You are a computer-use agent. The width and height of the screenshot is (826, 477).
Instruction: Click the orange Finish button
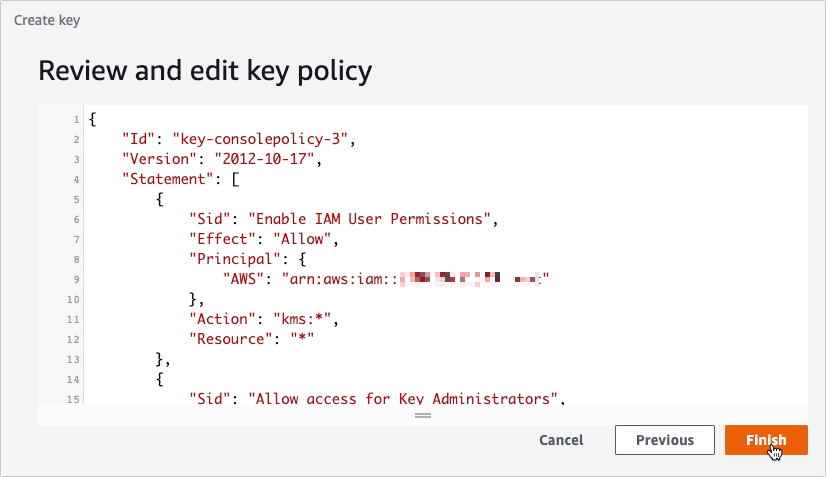click(x=765, y=440)
